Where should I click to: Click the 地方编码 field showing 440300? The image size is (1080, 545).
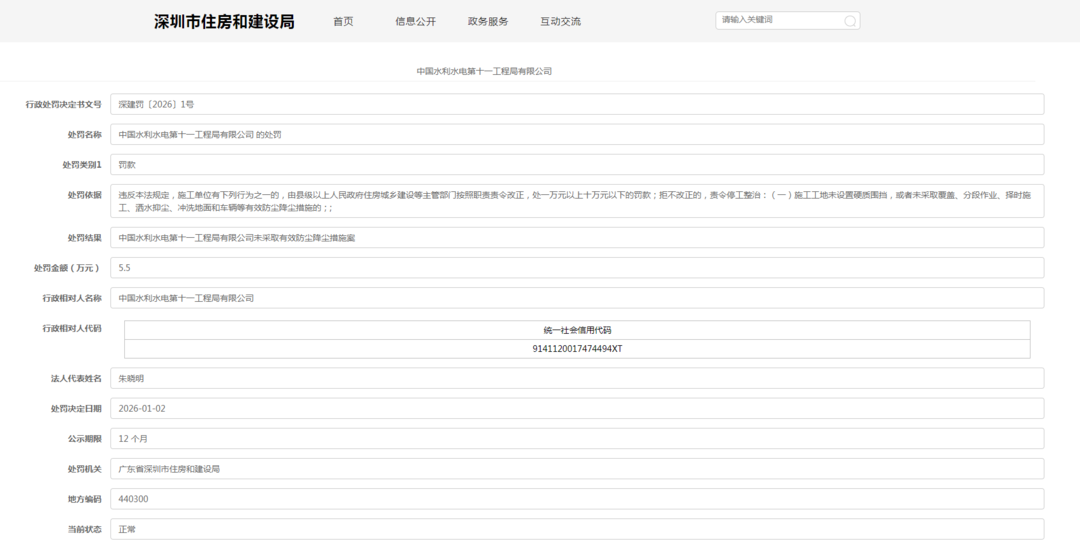[x=576, y=499]
